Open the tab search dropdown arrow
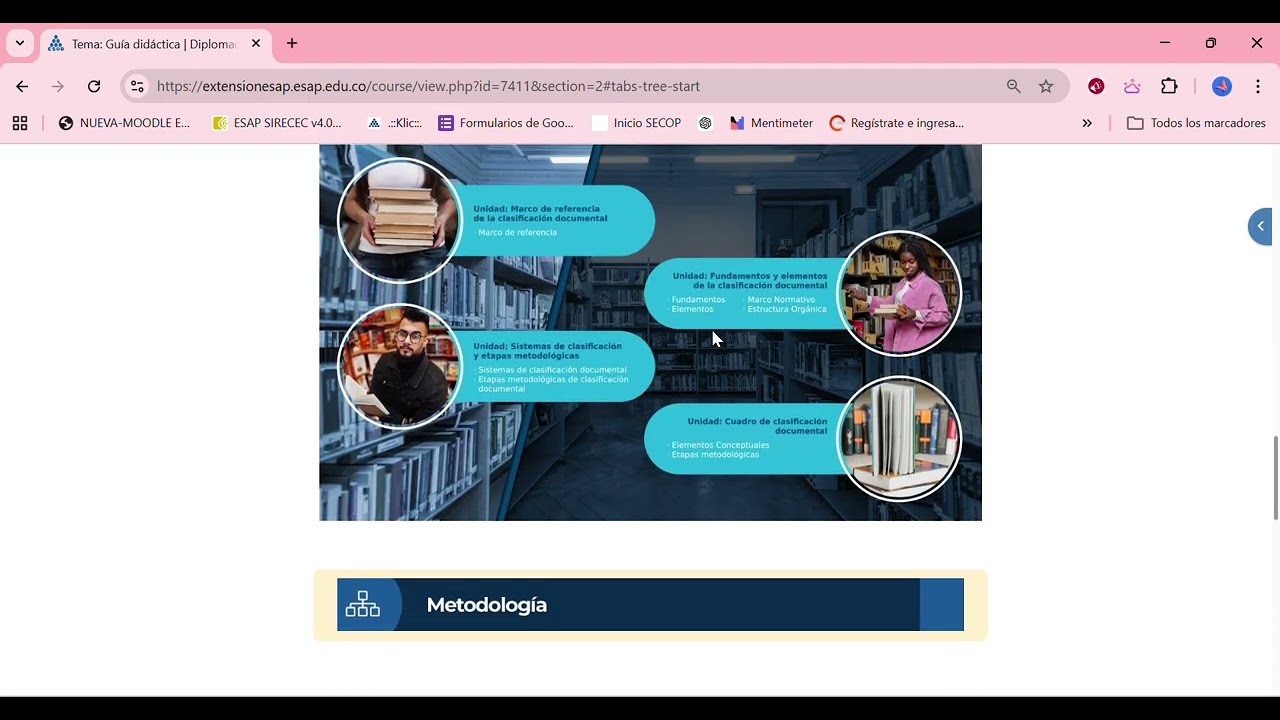1280x720 pixels. tap(20, 44)
